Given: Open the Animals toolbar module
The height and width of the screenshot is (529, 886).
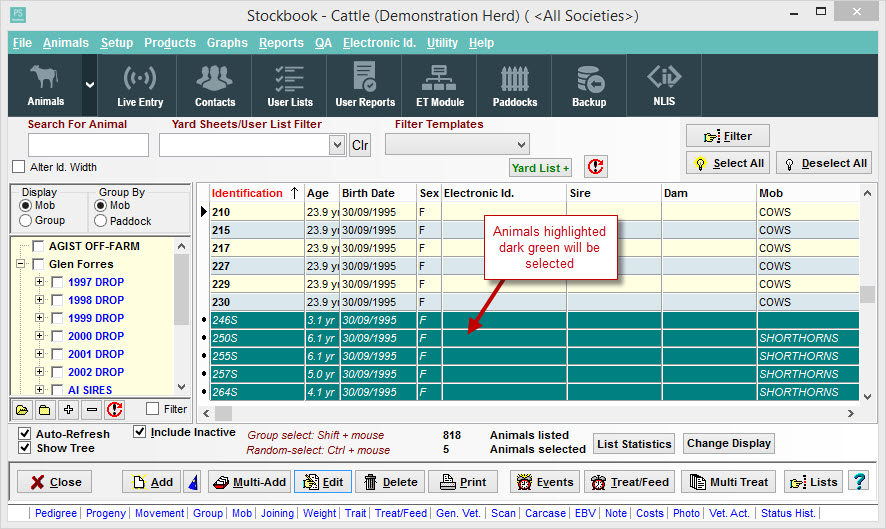Looking at the screenshot, I should tap(45, 85).
